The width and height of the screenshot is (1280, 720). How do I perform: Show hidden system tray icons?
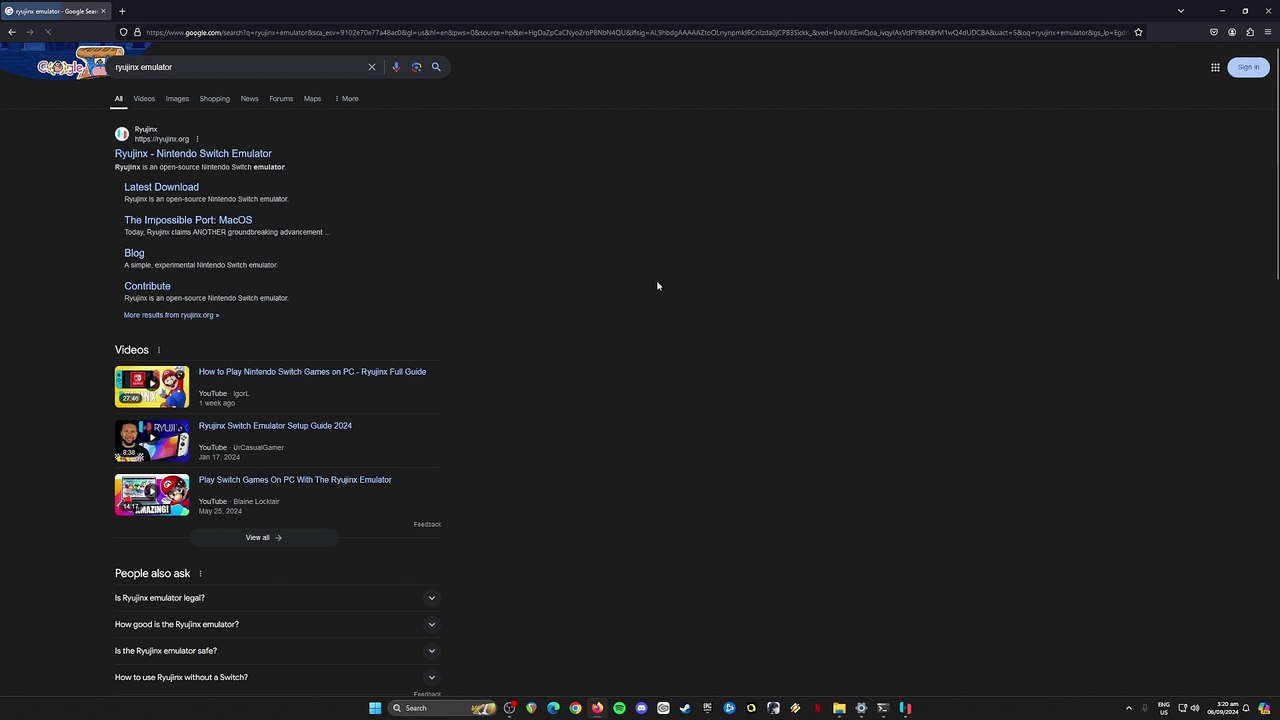[1129, 708]
